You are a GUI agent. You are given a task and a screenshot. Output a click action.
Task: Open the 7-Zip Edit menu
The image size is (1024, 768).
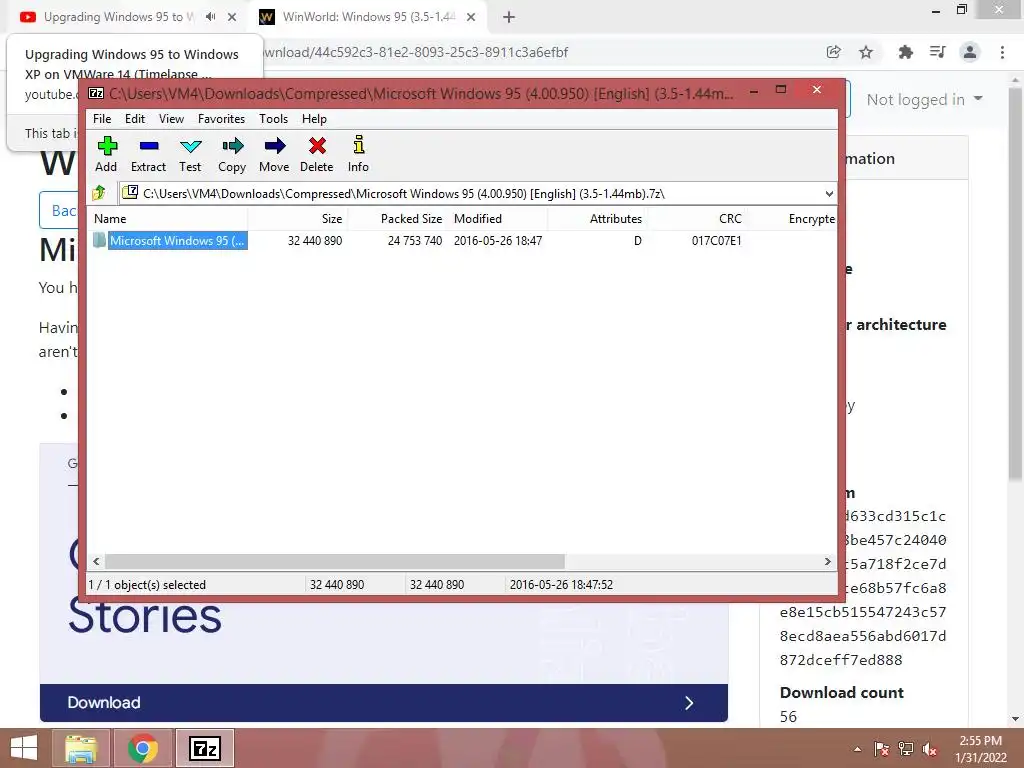(135, 119)
